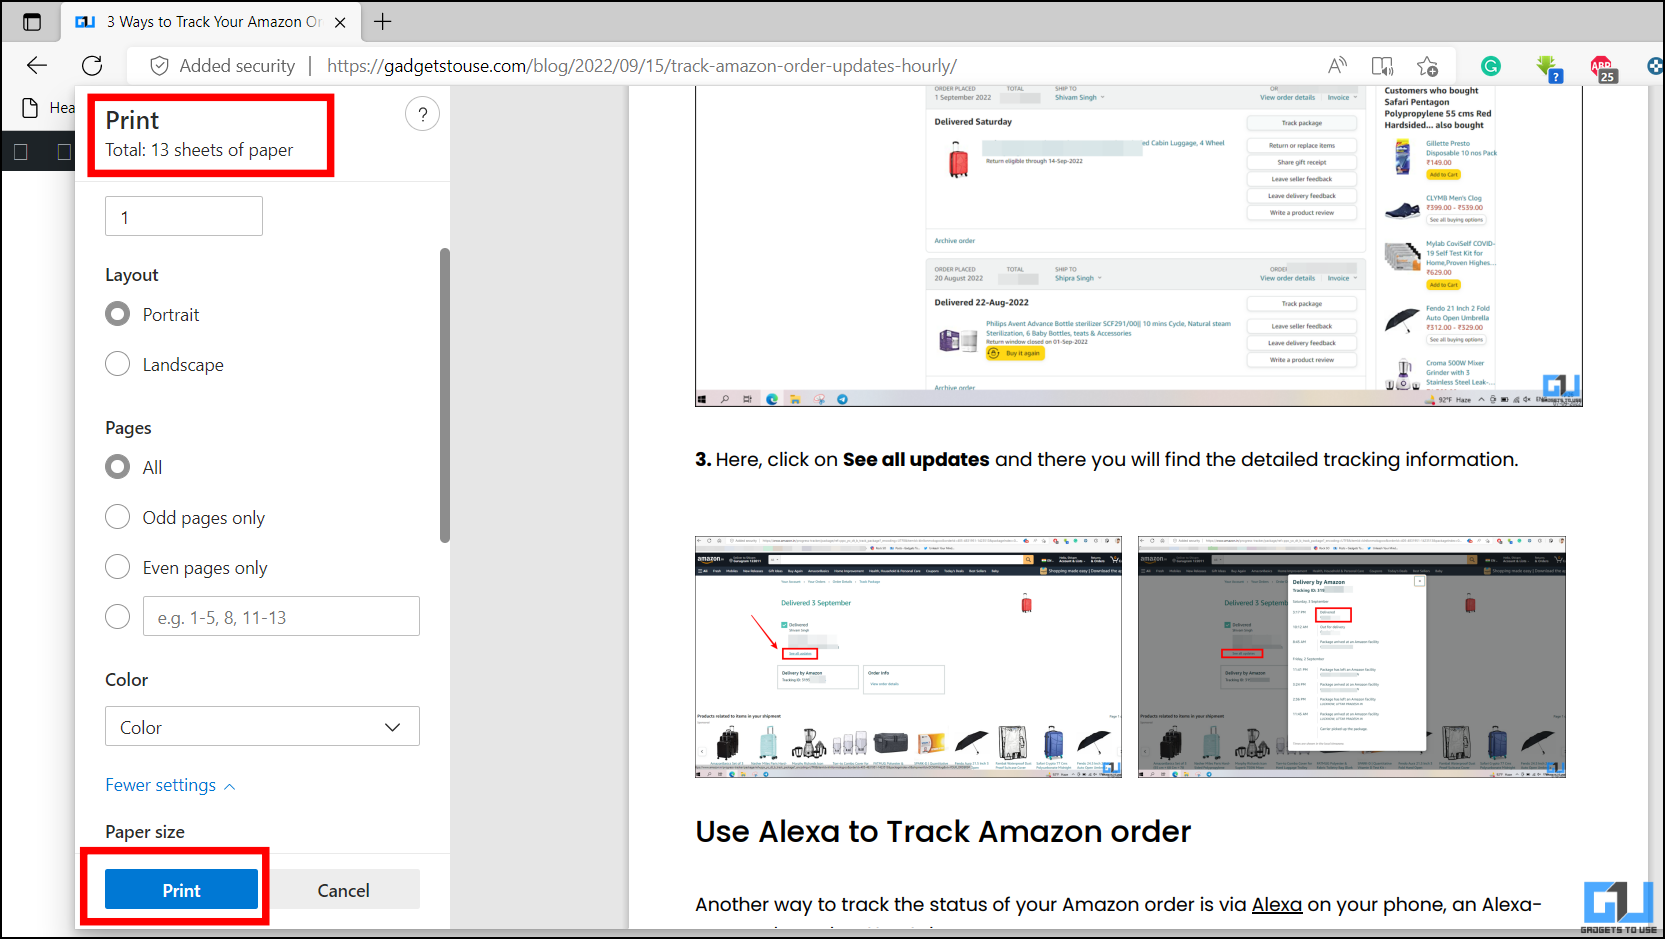Image resolution: width=1665 pixels, height=939 pixels.
Task: Close the '3 Ways to Track Your Amazon' tab
Action: click(x=340, y=22)
